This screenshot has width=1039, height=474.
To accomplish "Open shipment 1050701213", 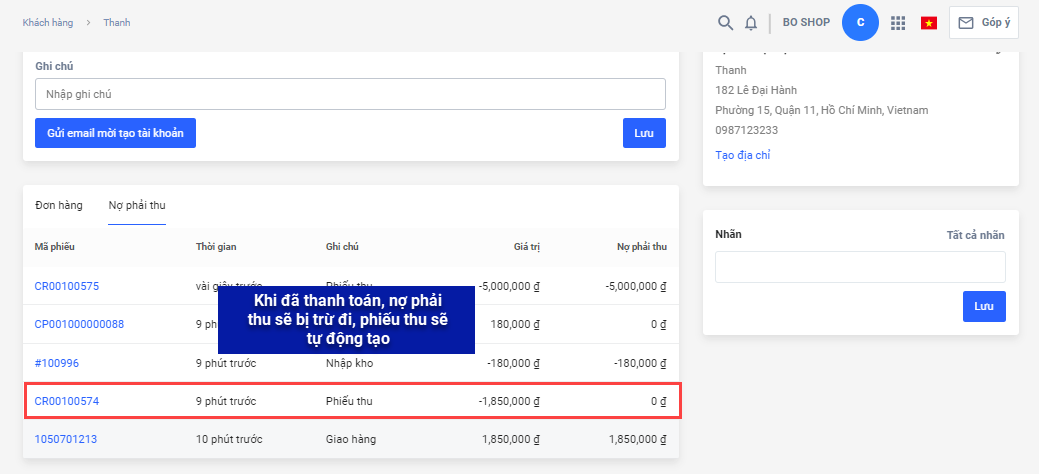I will [66, 439].
